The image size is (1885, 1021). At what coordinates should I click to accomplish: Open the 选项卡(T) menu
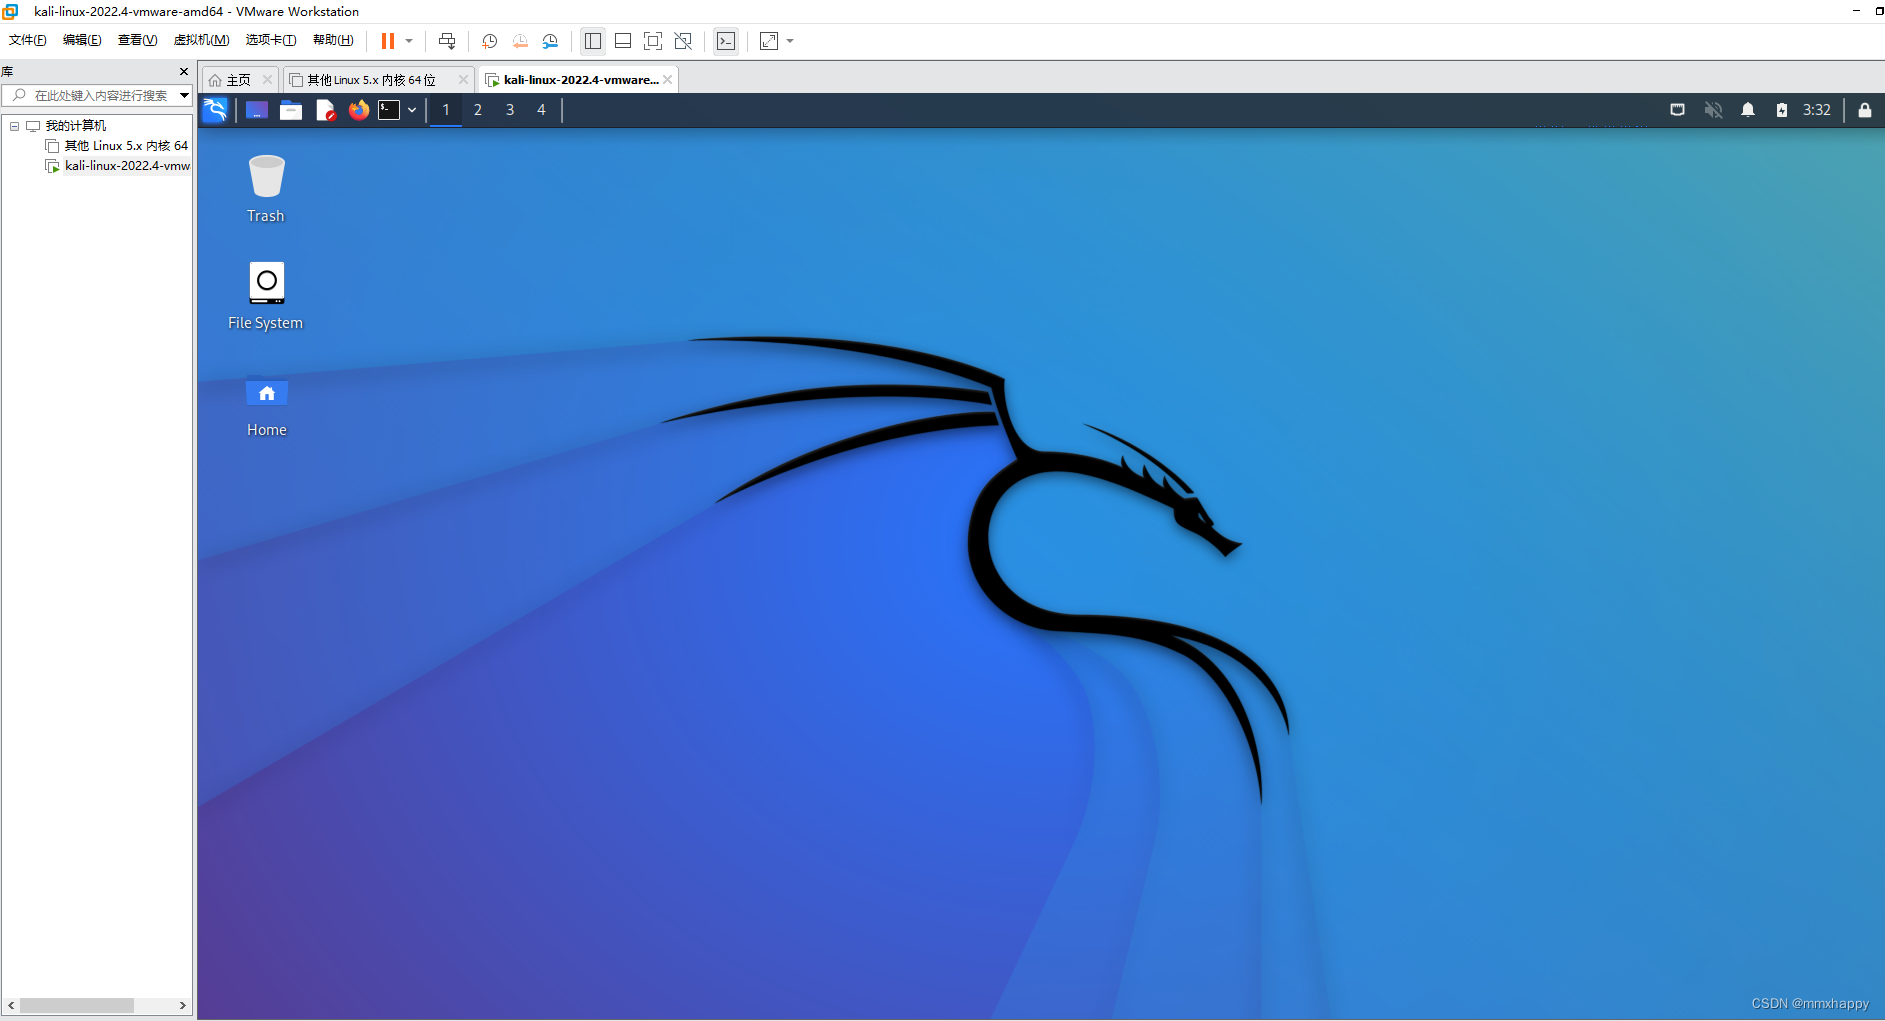(x=271, y=40)
